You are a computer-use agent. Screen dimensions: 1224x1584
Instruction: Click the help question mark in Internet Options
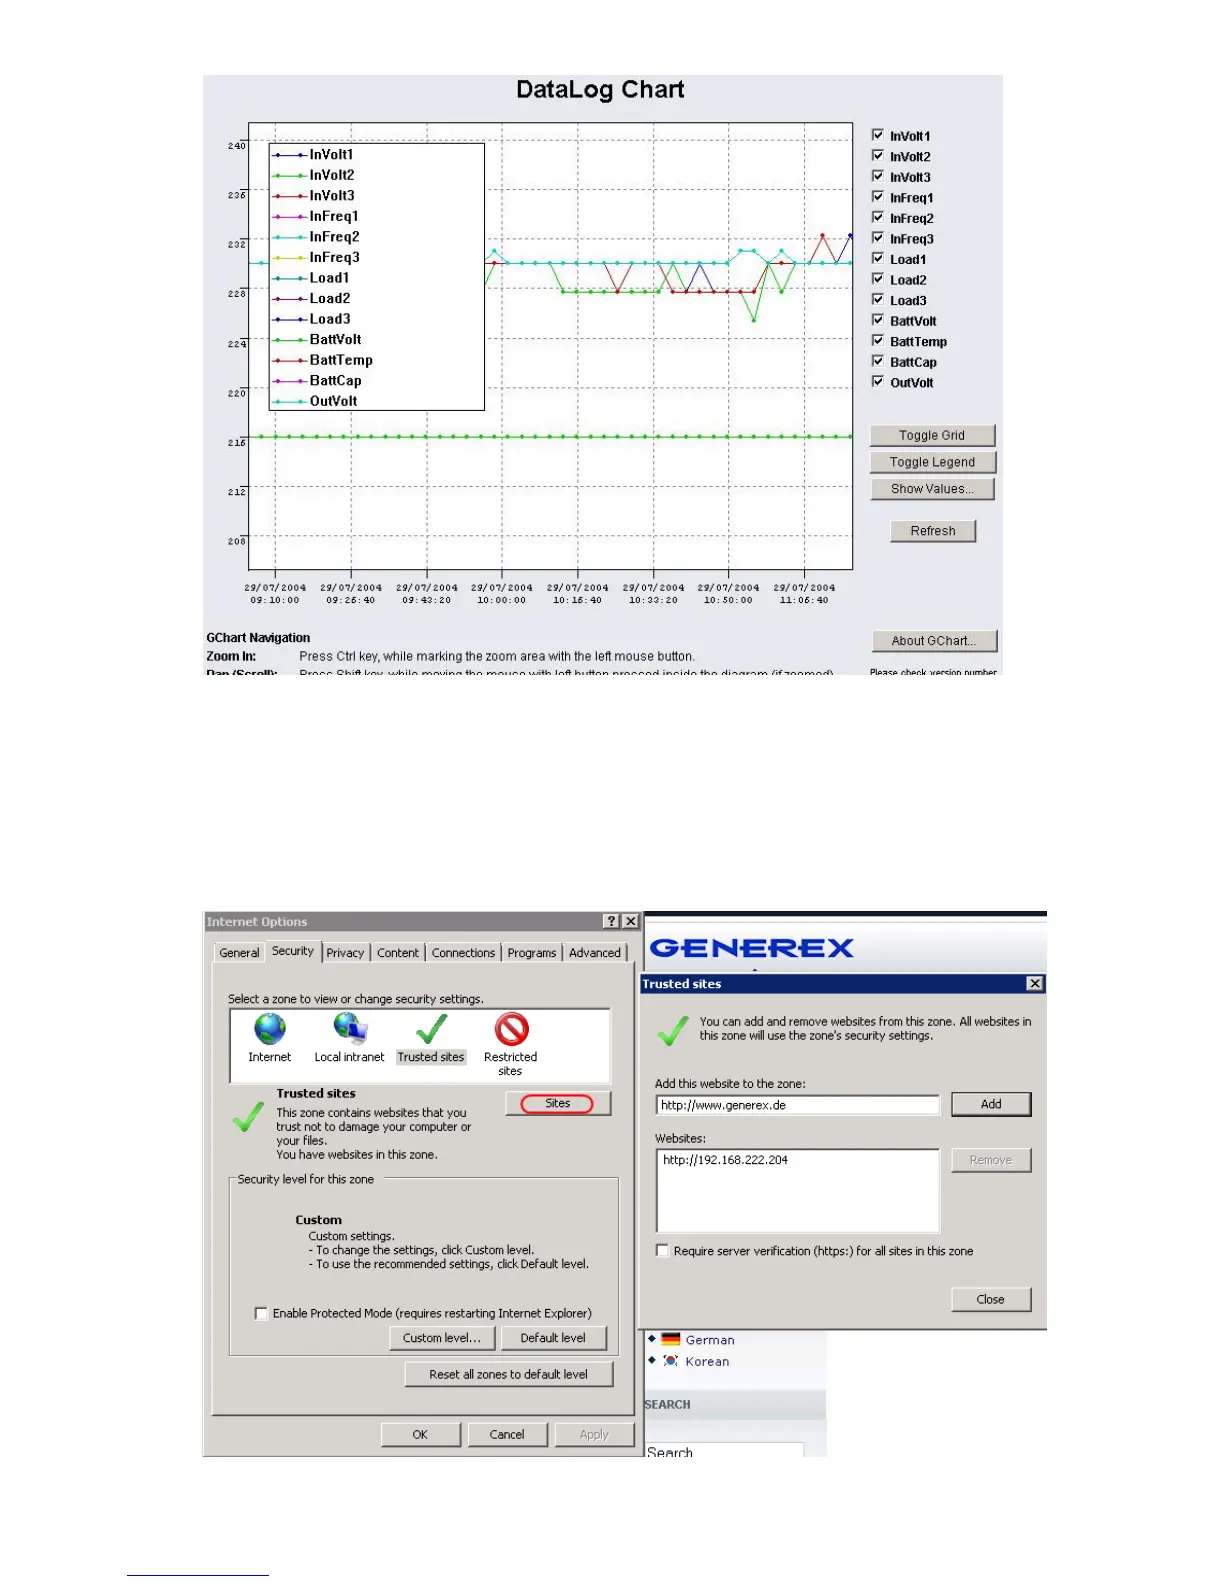pyautogui.click(x=611, y=921)
